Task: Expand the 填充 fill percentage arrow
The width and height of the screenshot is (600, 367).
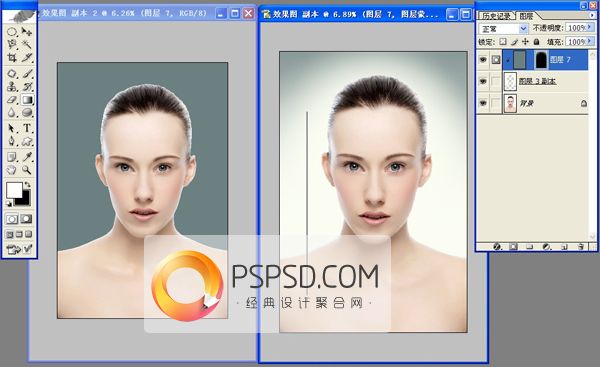Action: click(590, 41)
